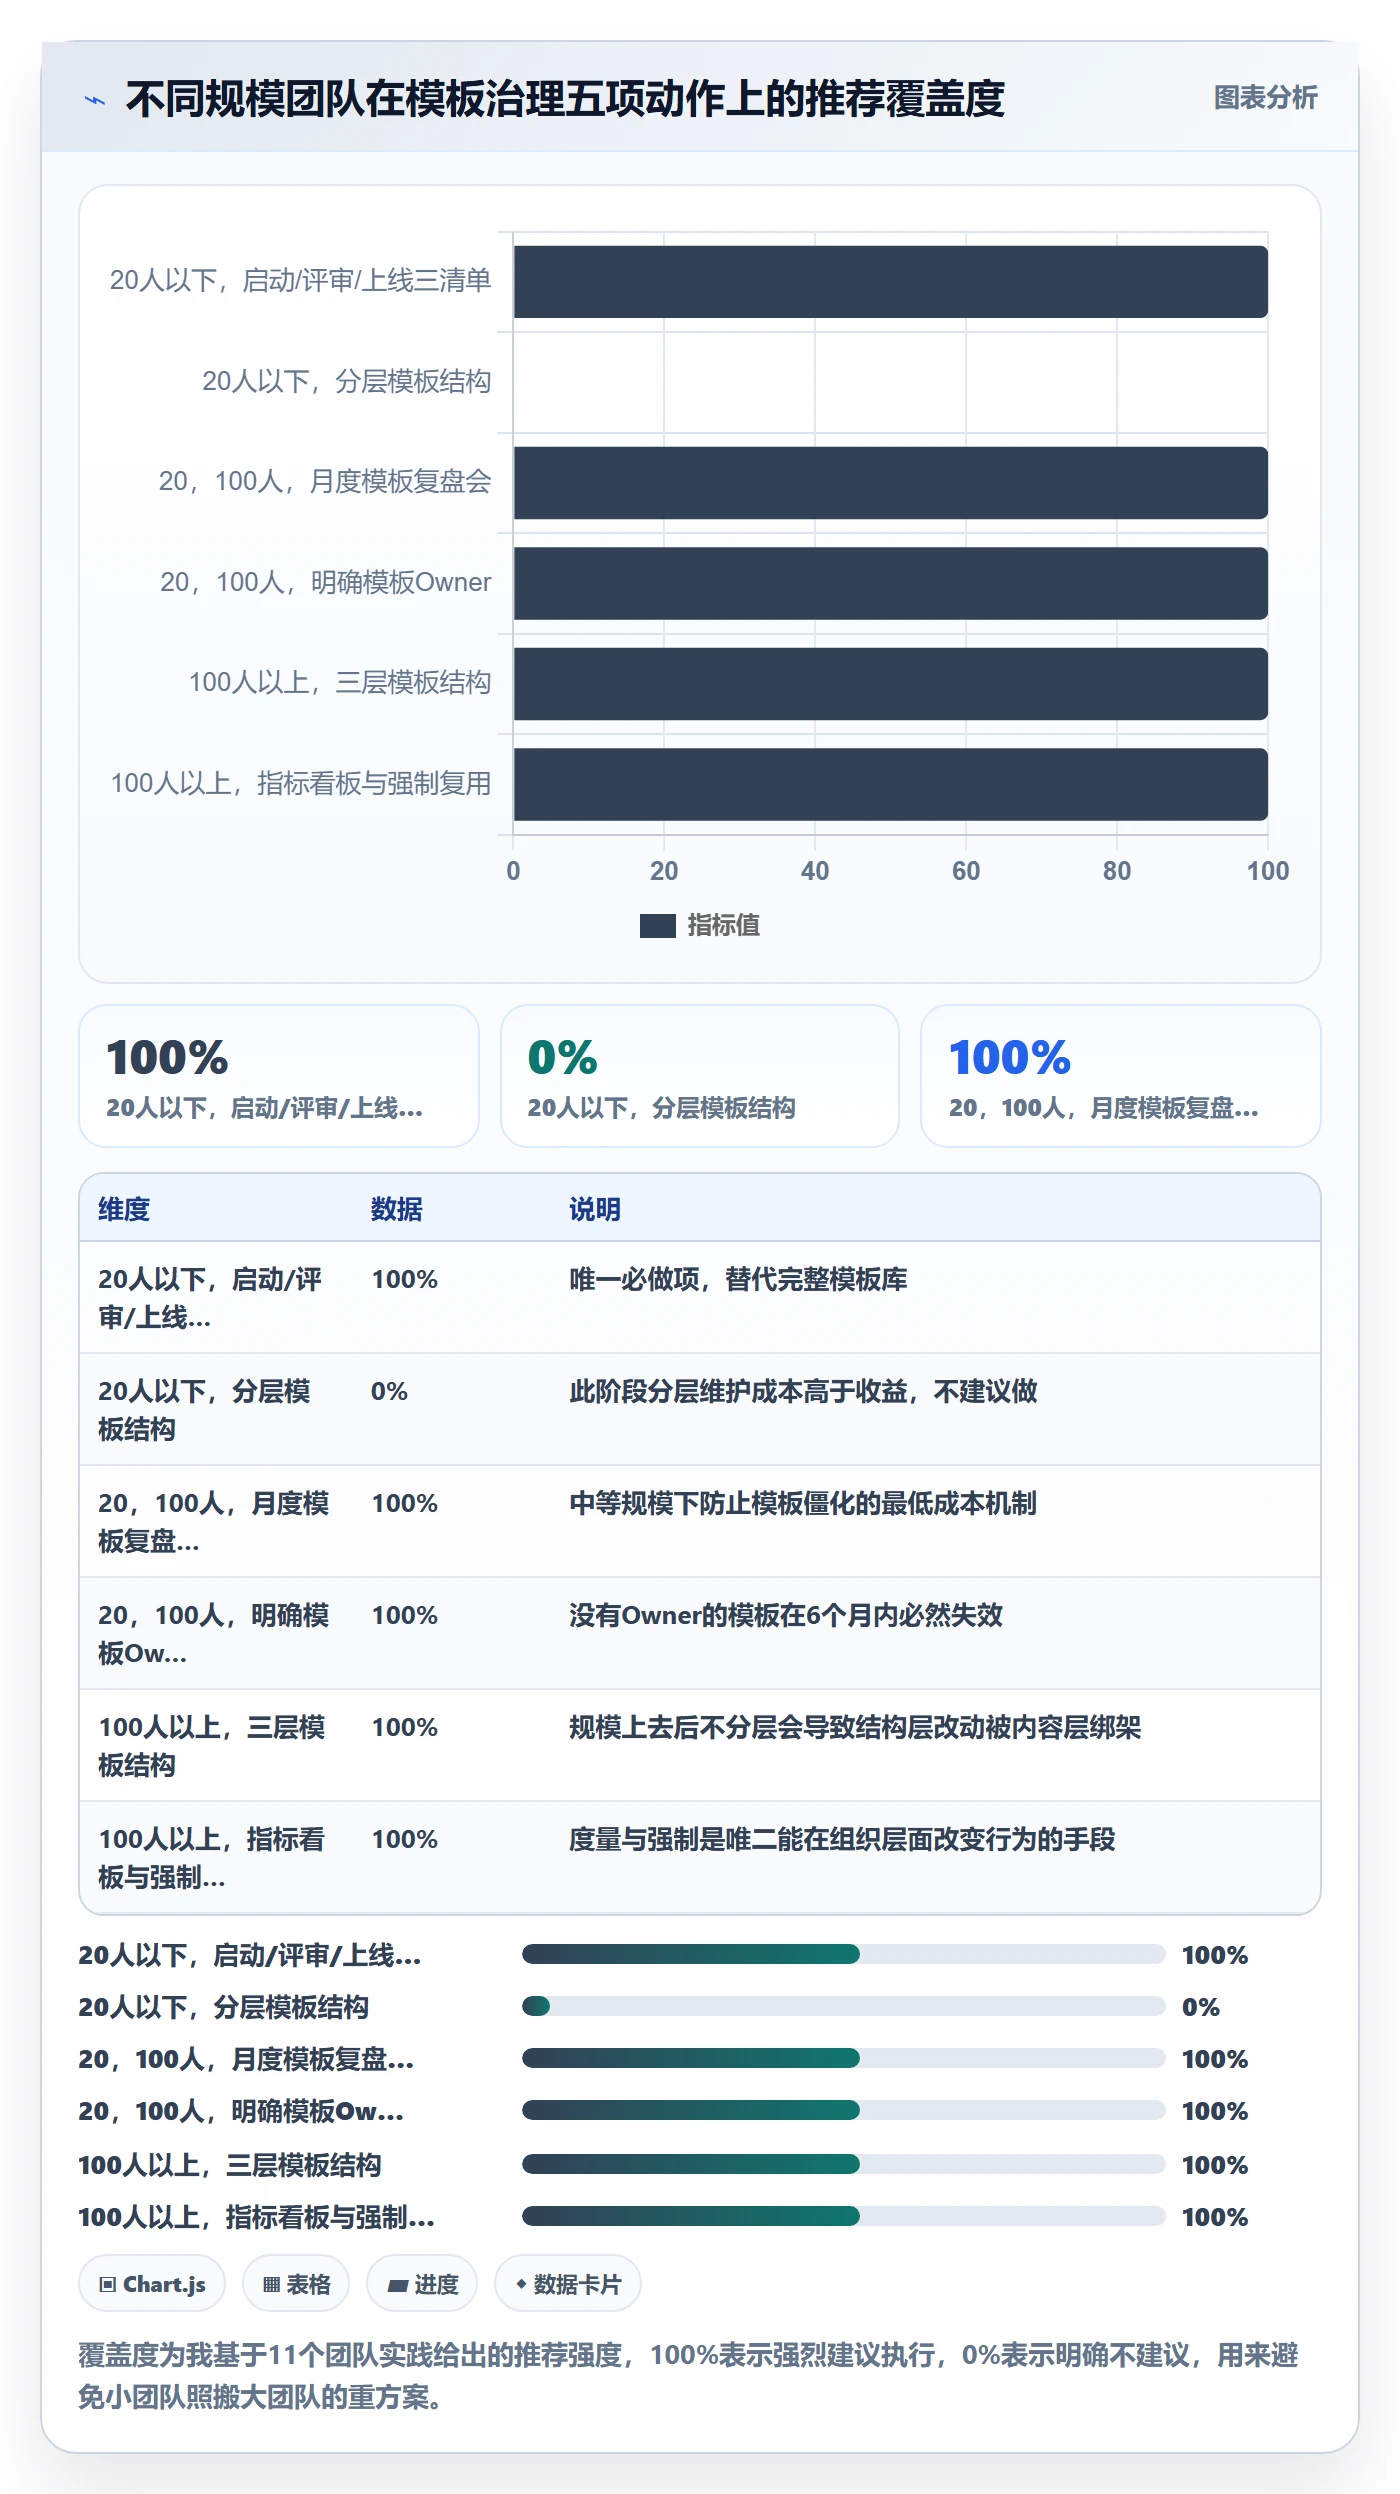Click table cell 唯一必做项，替代完整模板库
The image size is (1400, 2494).
coord(738,1279)
